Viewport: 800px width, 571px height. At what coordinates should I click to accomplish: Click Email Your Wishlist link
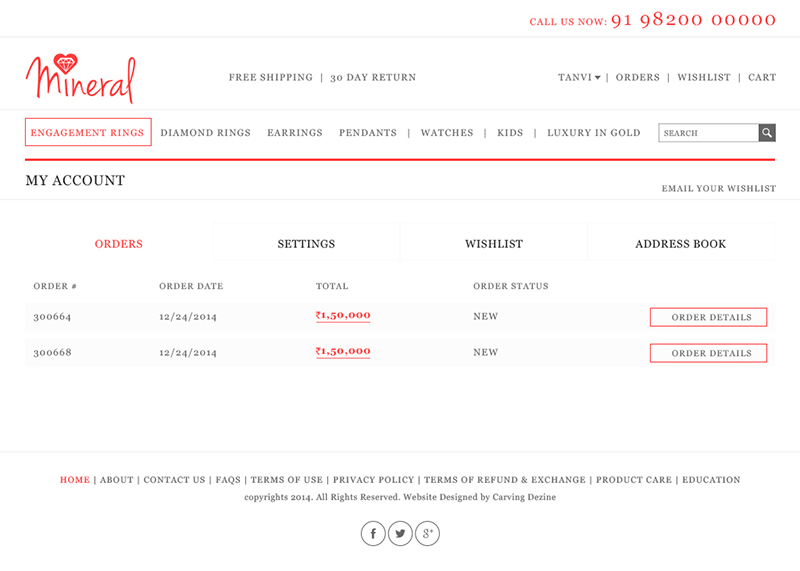718,189
